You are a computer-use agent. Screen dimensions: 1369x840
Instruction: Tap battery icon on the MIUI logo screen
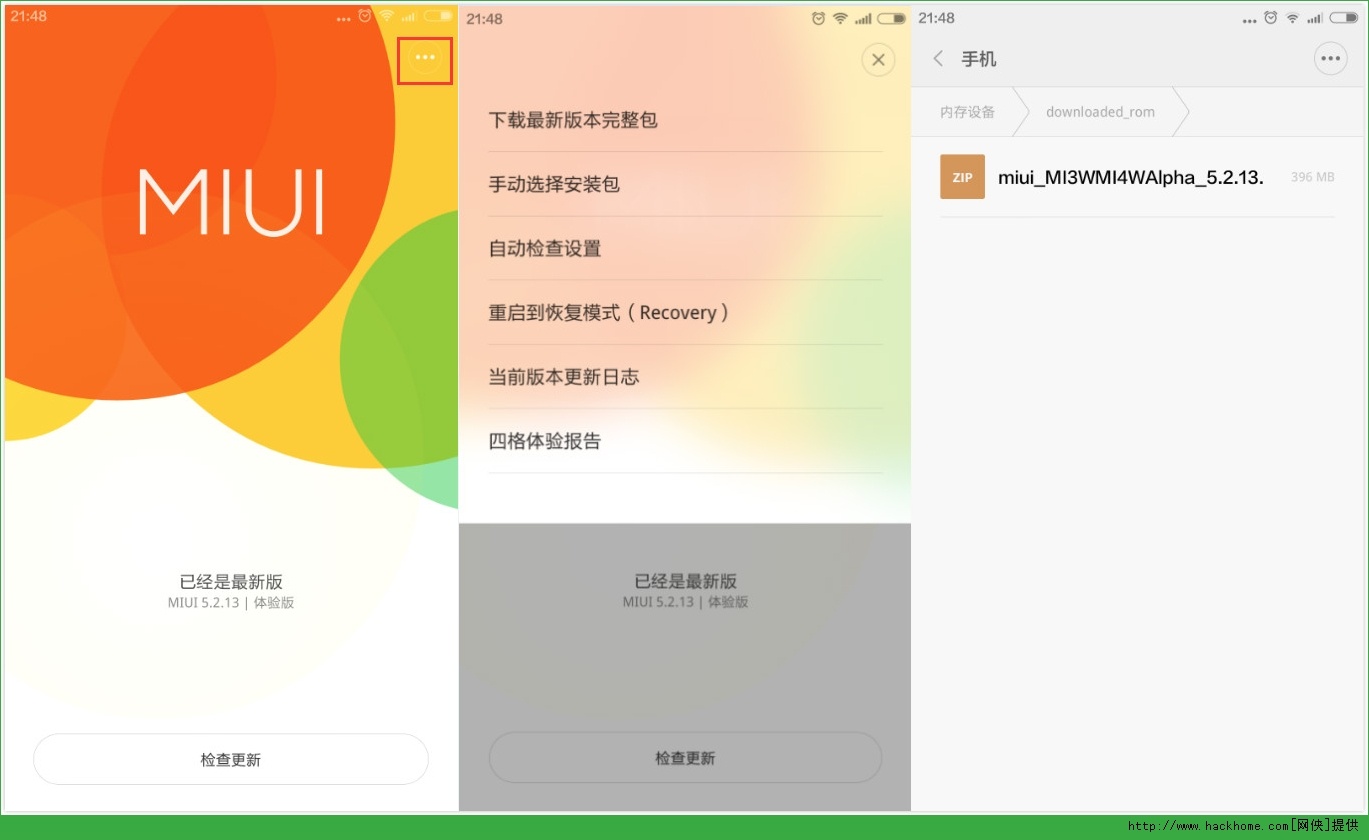[437, 16]
